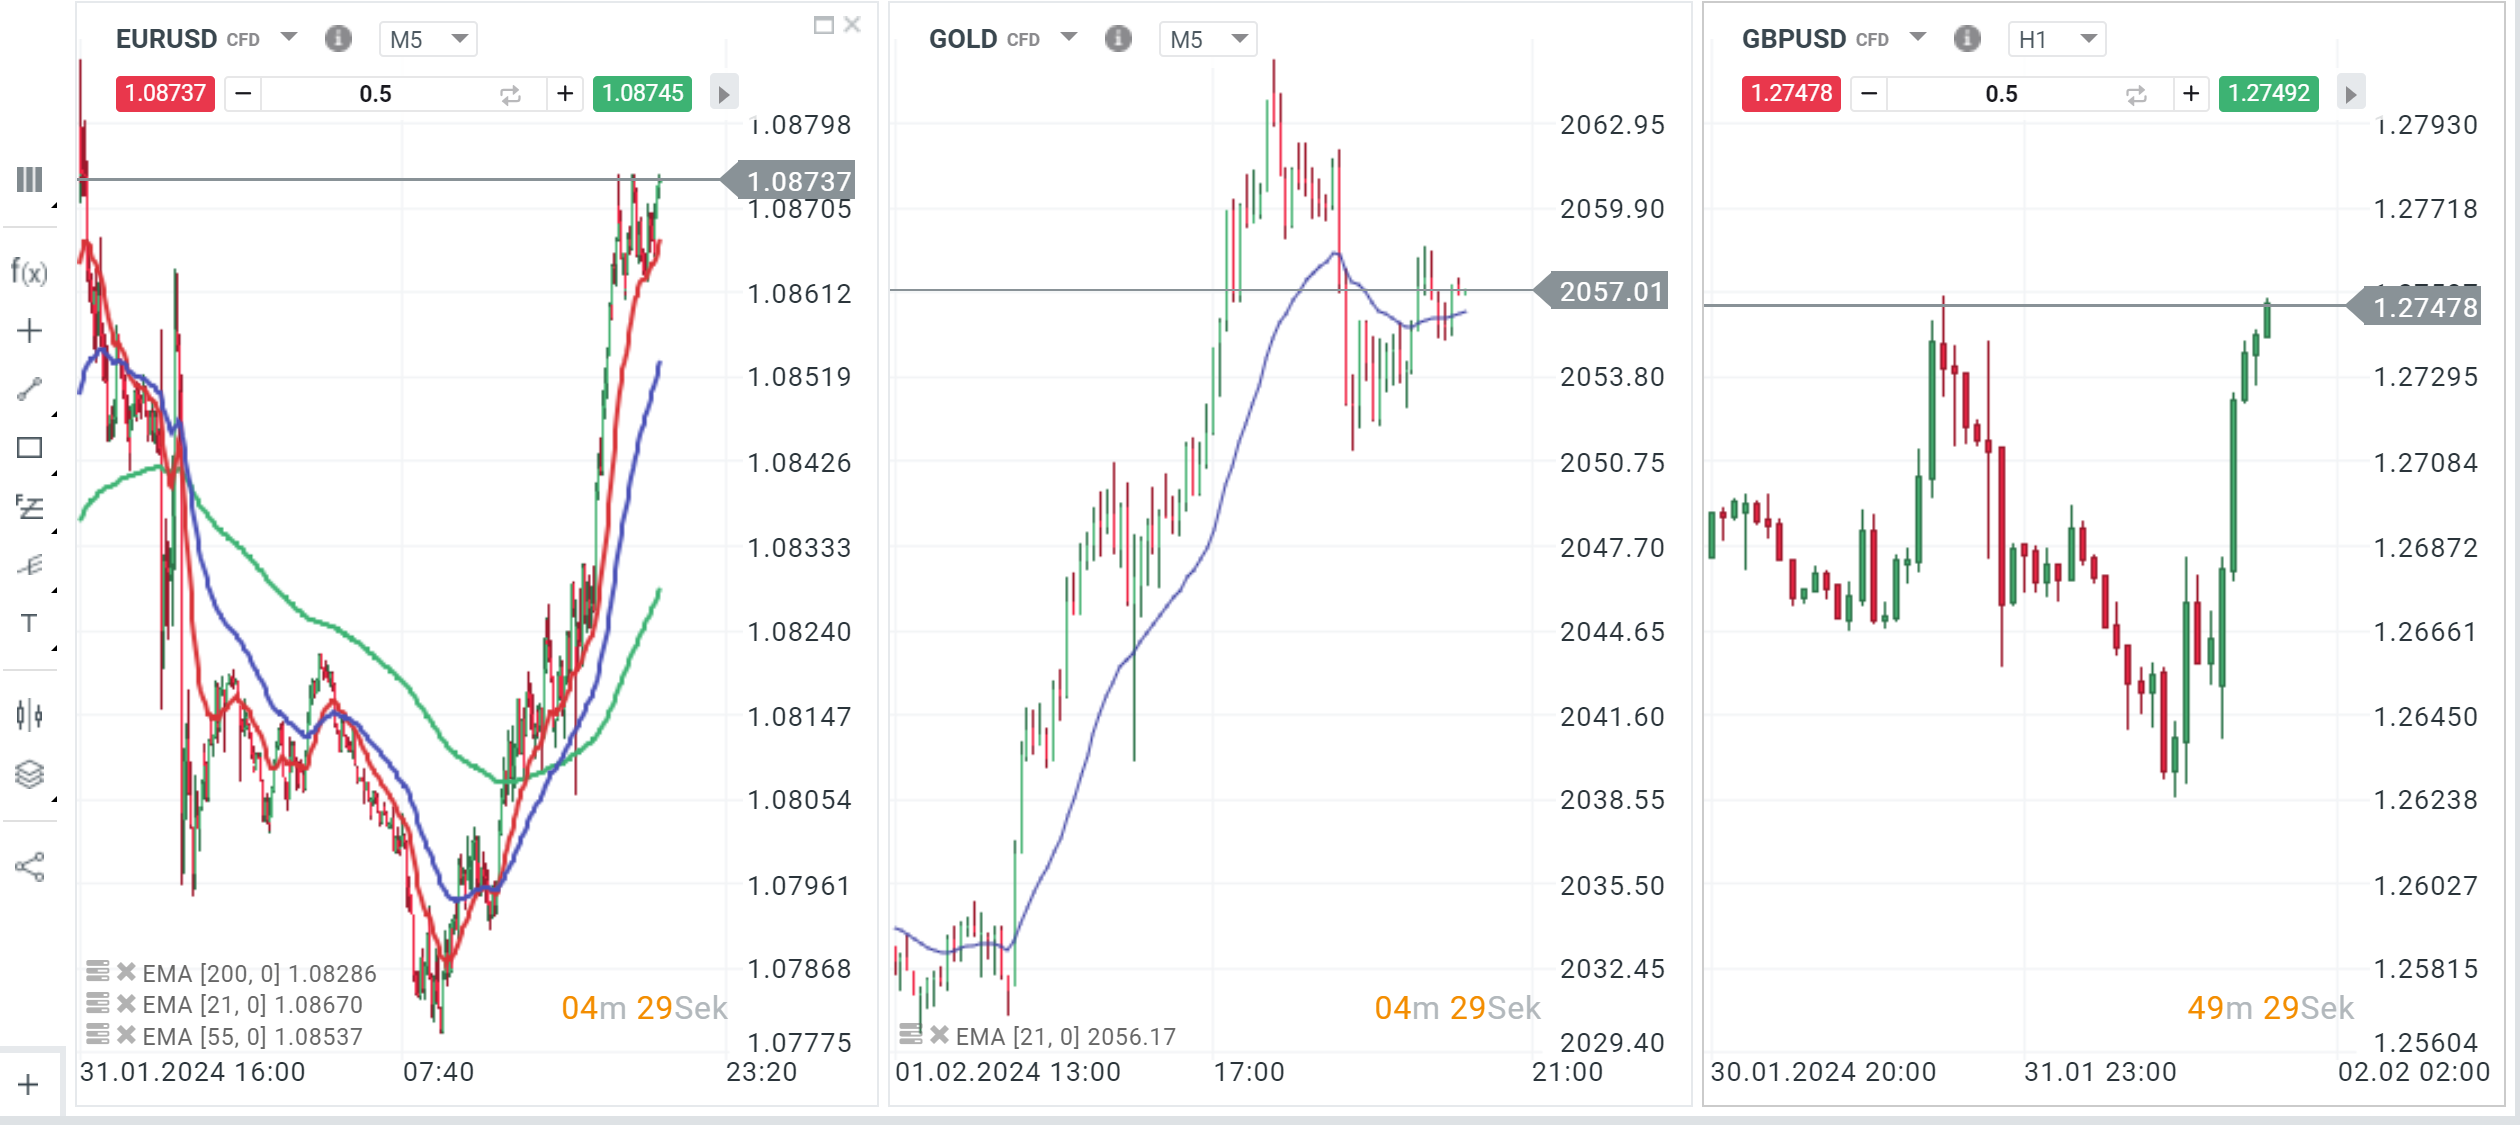This screenshot has width=2520, height=1125.
Task: Share the chart via the share icon
Action: (x=29, y=866)
